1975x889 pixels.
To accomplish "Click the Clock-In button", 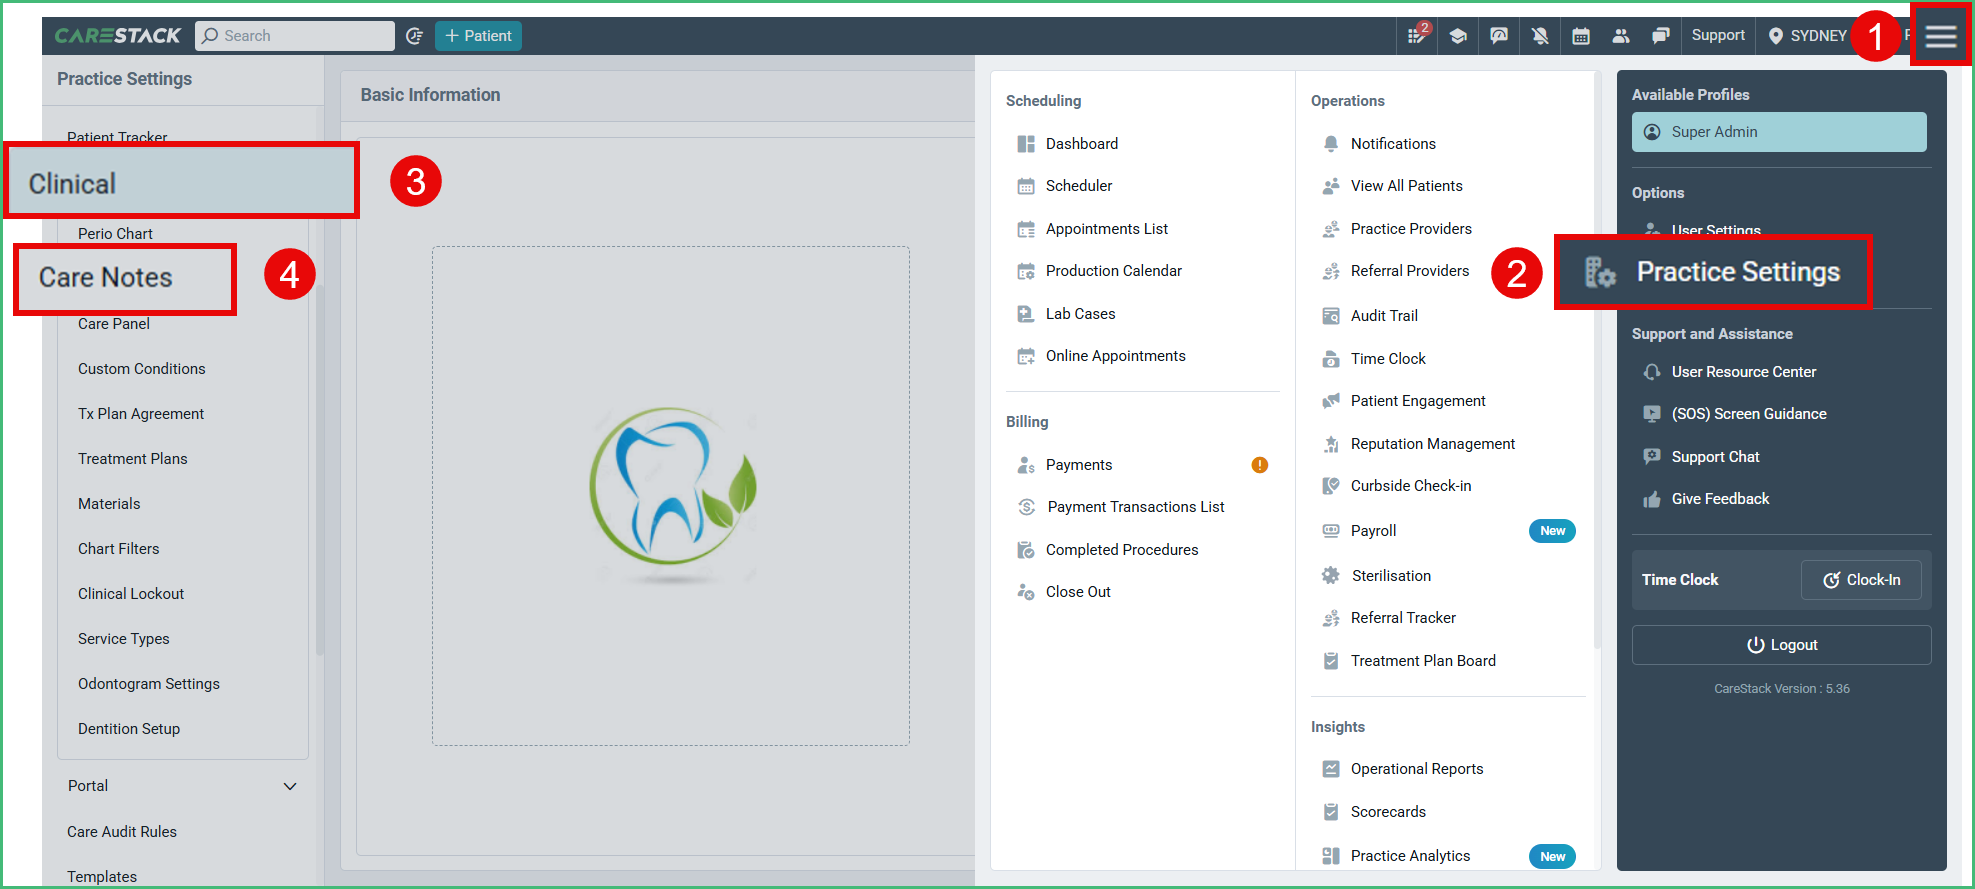I will pyautogui.click(x=1861, y=580).
